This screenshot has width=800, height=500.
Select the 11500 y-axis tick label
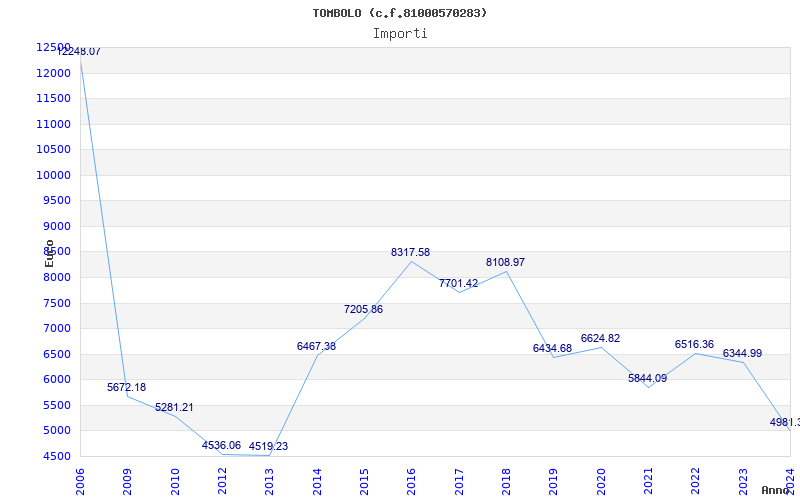pos(53,98)
